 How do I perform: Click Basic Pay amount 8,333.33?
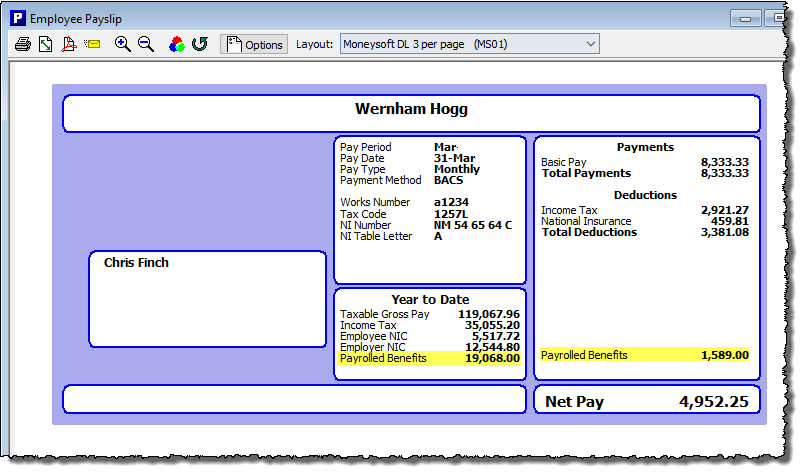click(x=725, y=162)
